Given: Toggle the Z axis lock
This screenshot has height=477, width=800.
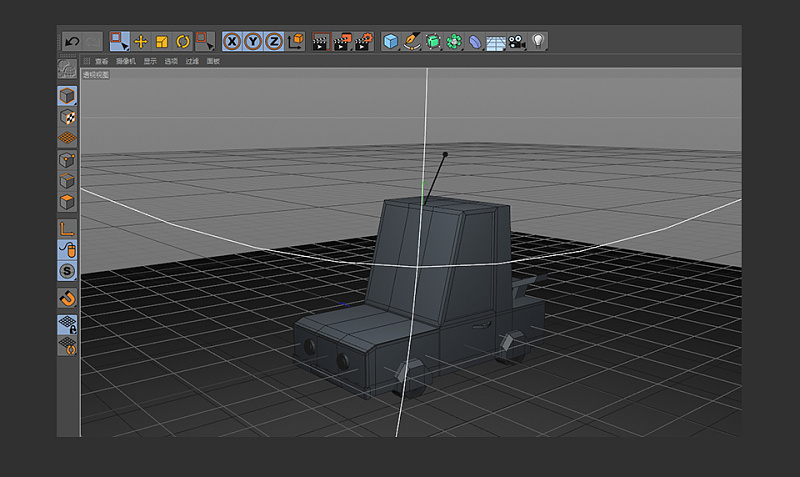Looking at the screenshot, I should 274,41.
